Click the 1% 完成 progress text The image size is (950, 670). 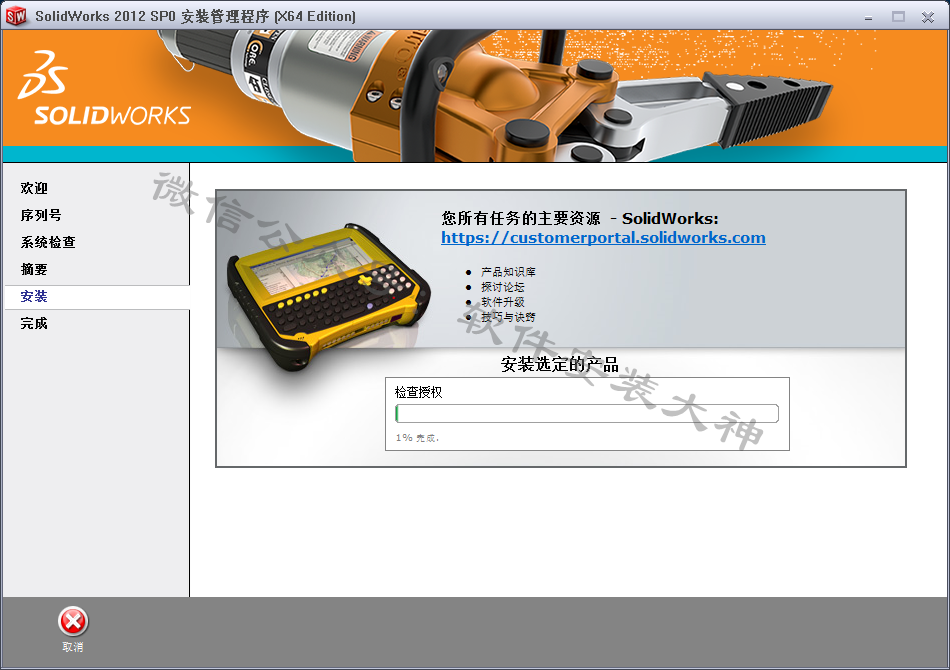click(417, 437)
